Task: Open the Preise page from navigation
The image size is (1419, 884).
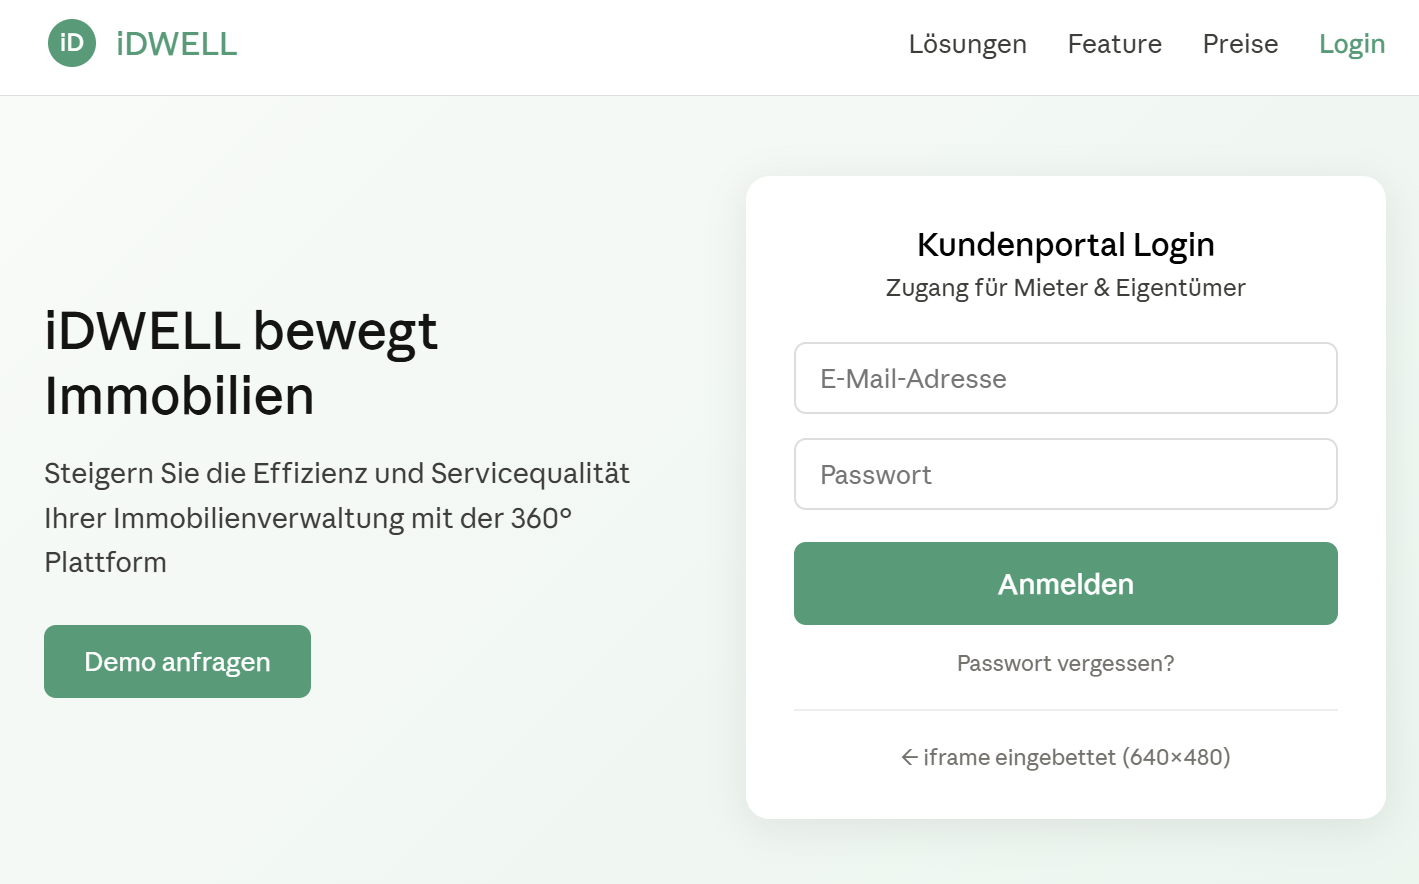Action: coord(1240,44)
